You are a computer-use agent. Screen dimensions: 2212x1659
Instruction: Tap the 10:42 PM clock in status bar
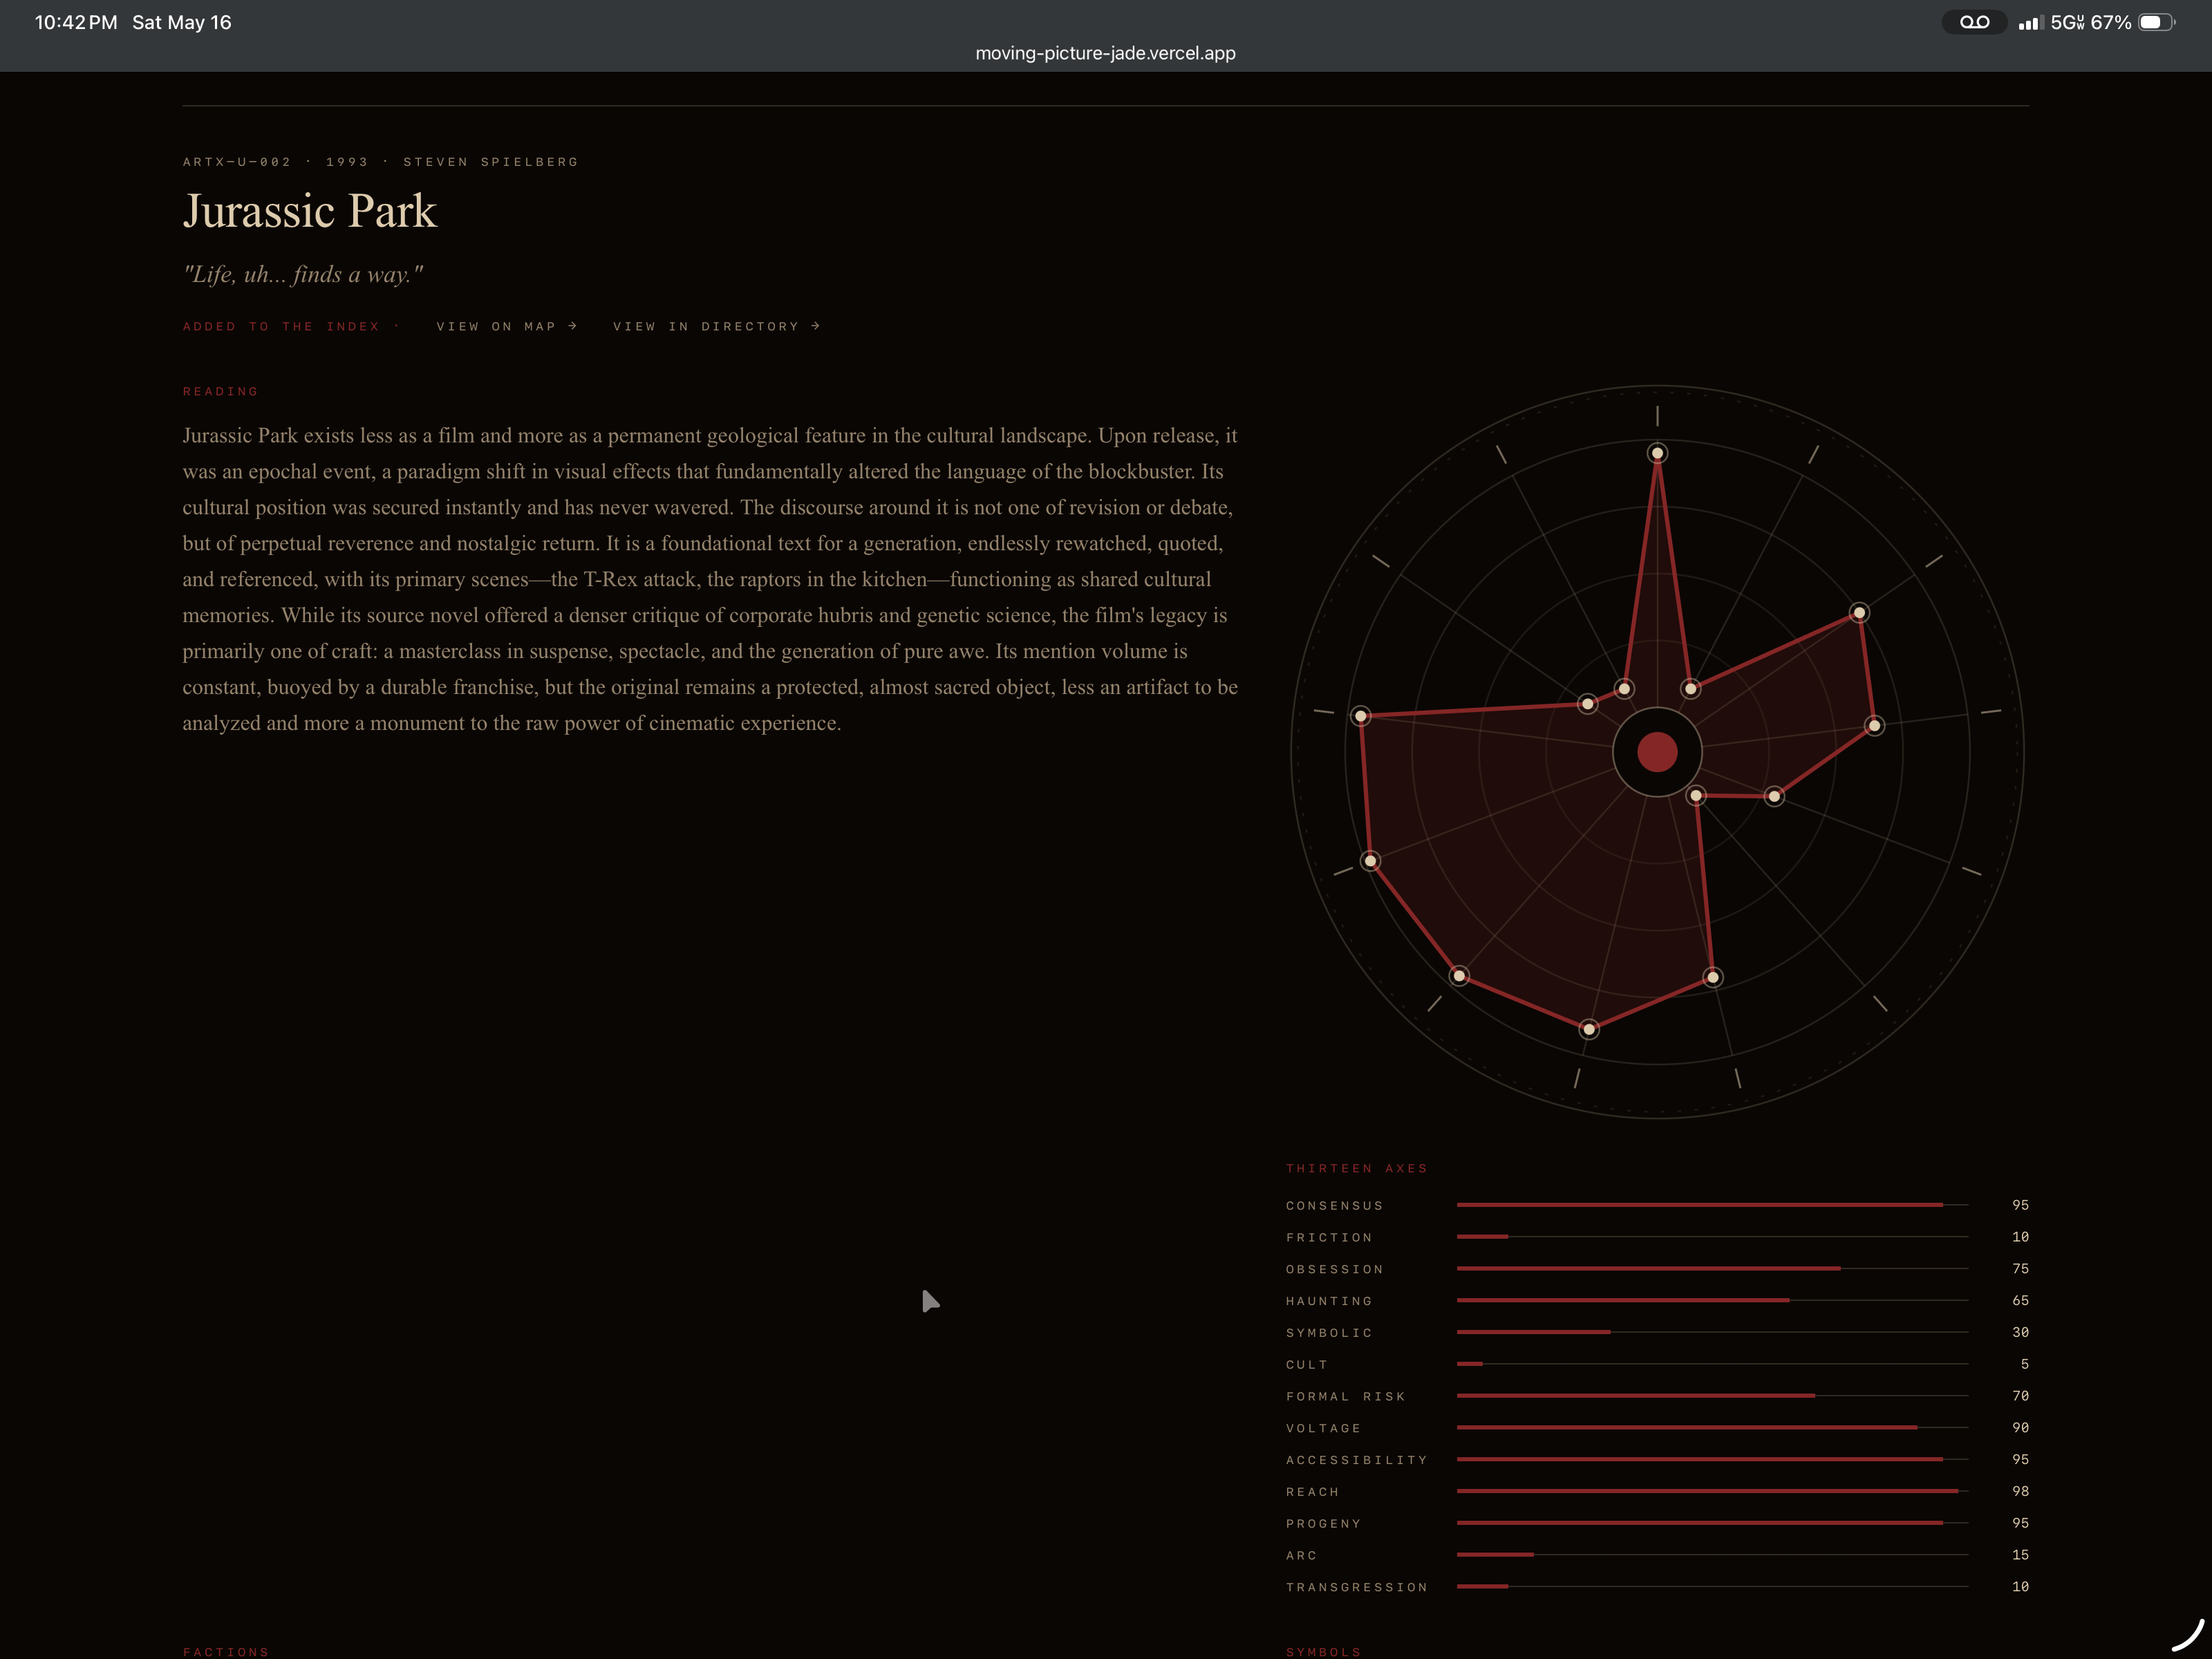pos(76,22)
